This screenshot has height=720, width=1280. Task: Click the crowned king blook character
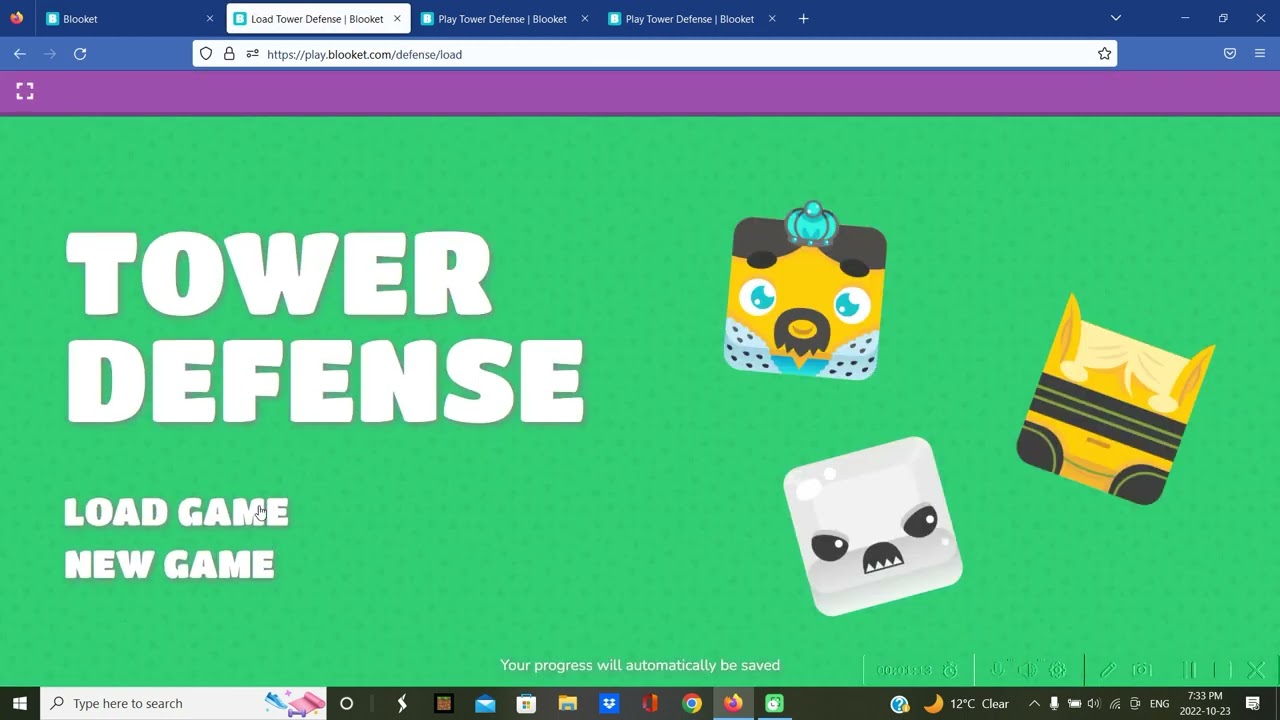point(806,292)
